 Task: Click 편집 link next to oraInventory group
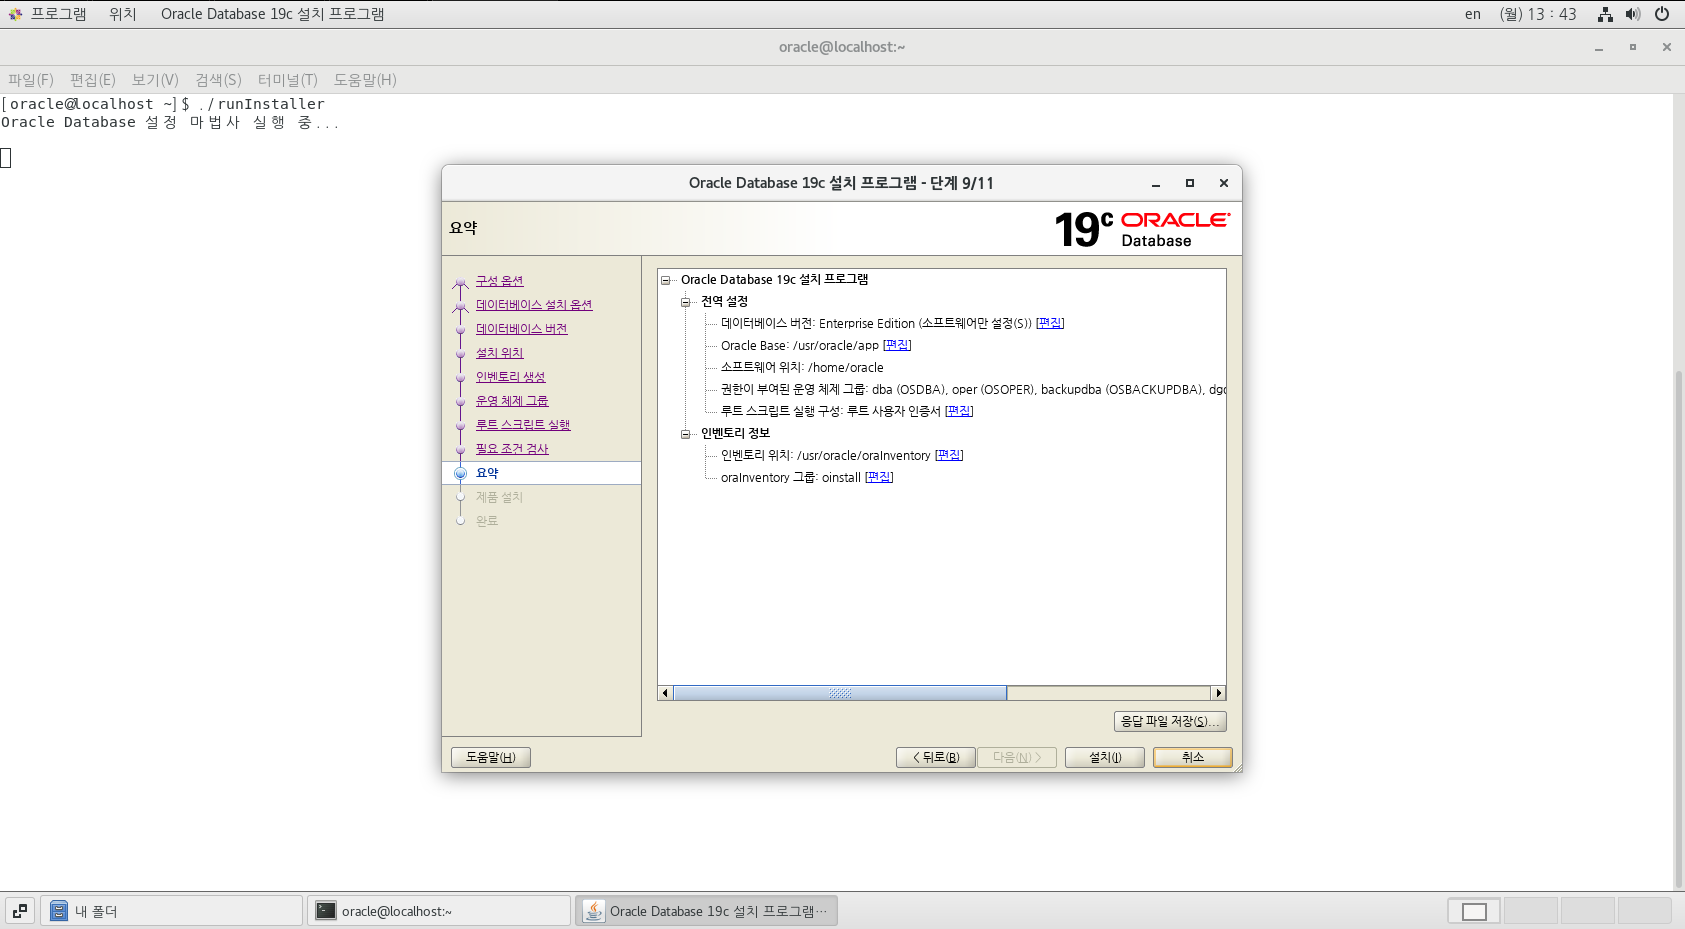[x=879, y=477]
